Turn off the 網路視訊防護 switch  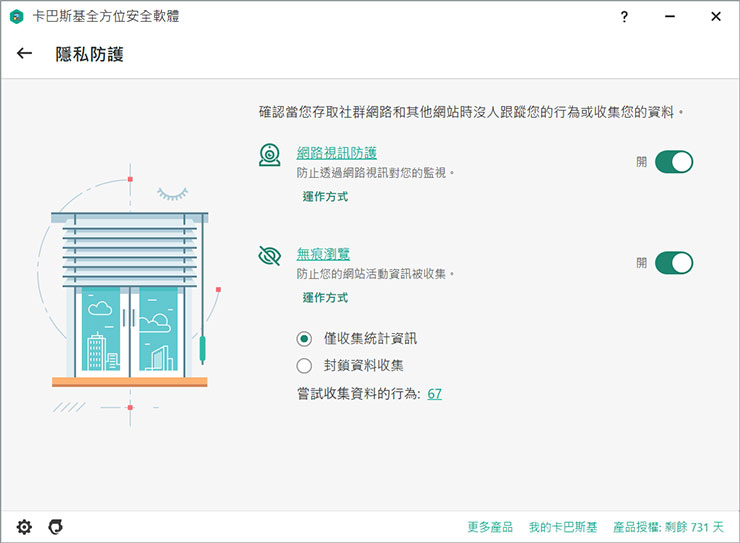[674, 162]
